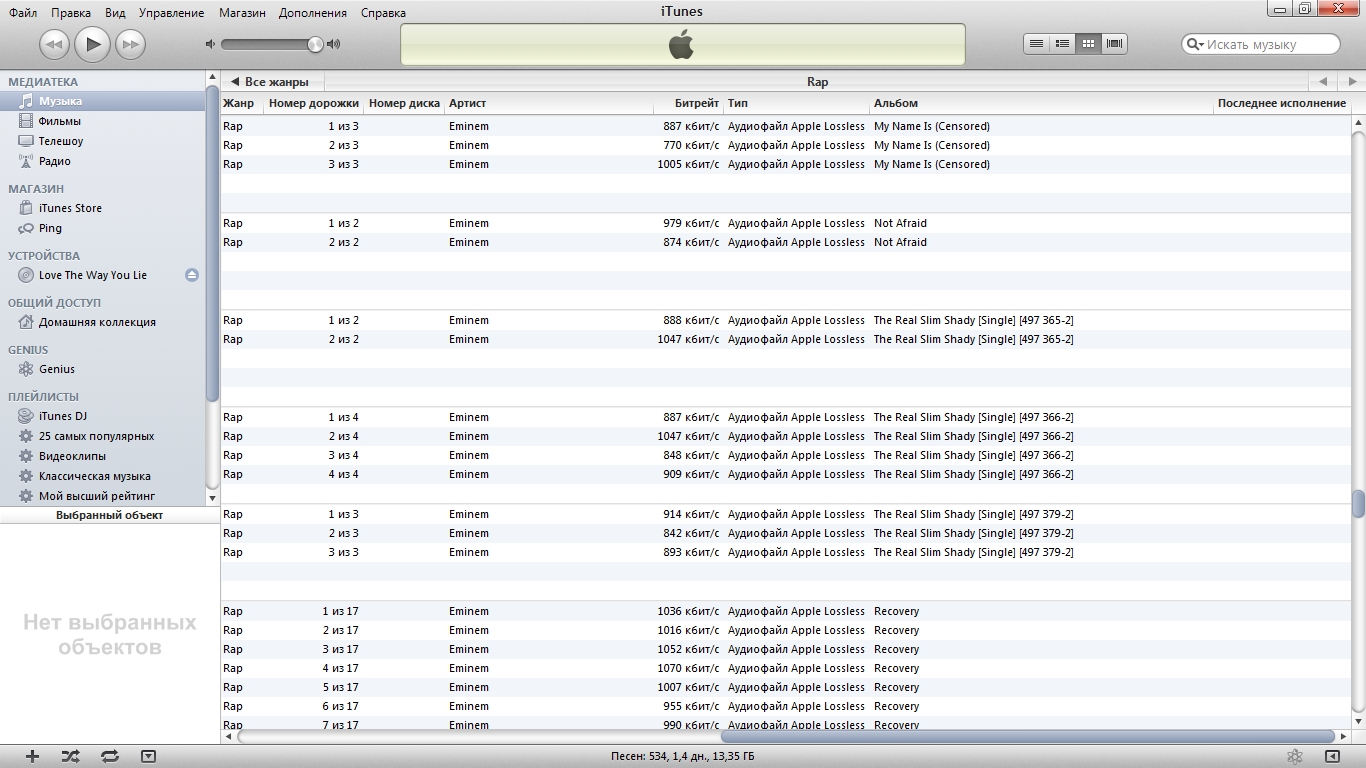Open the Мой высший рейтинг gear icon
This screenshot has height=768, width=1366.
click(26, 496)
